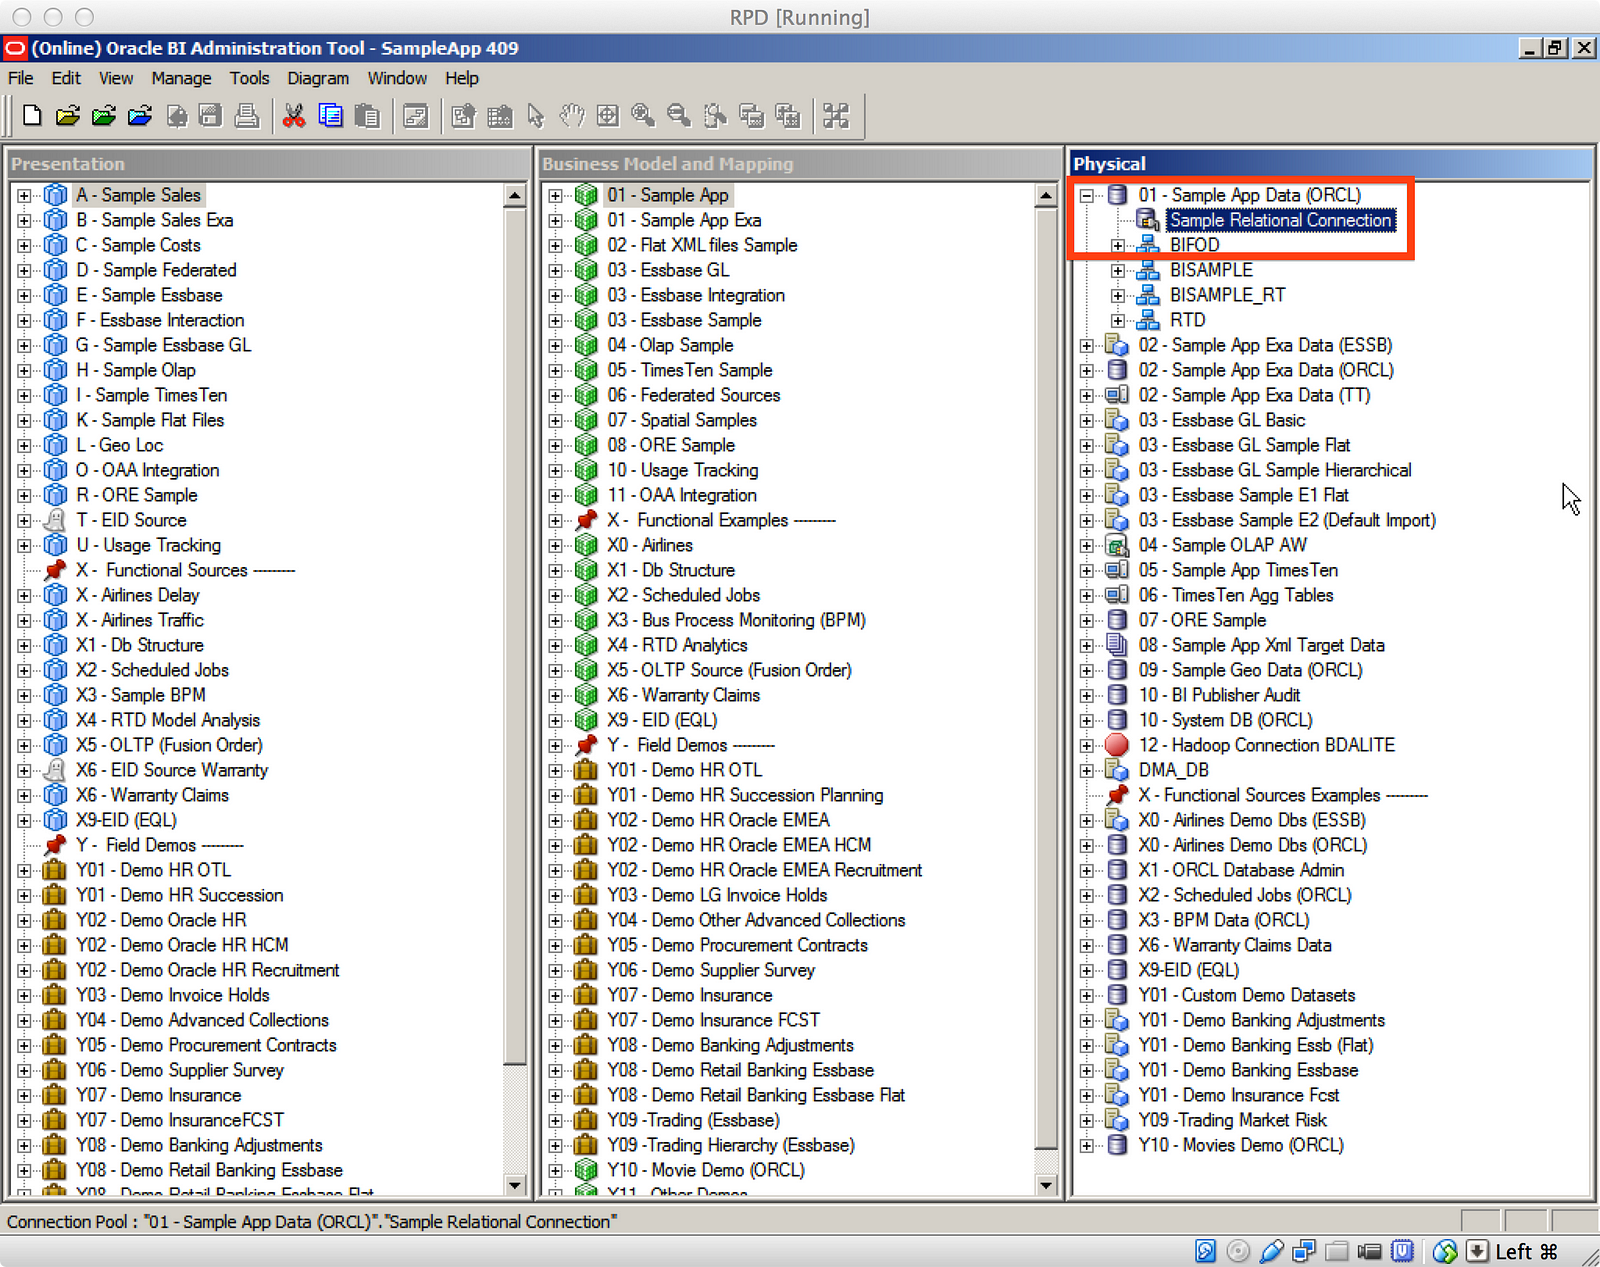
Task: Open the View menu
Action: (x=116, y=78)
